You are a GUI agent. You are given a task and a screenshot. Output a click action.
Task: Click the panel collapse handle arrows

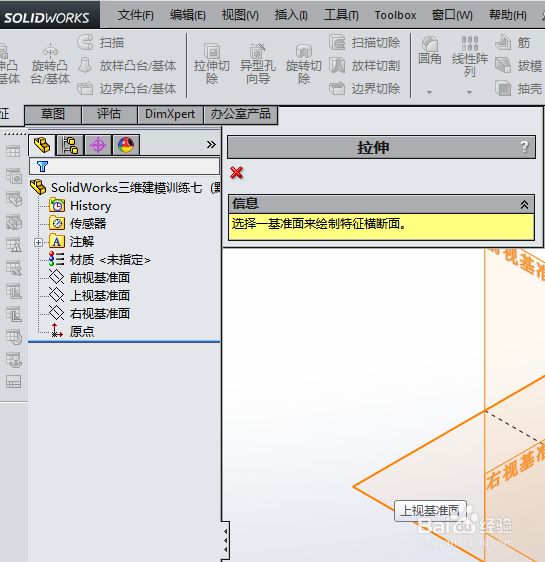tap(225, 540)
